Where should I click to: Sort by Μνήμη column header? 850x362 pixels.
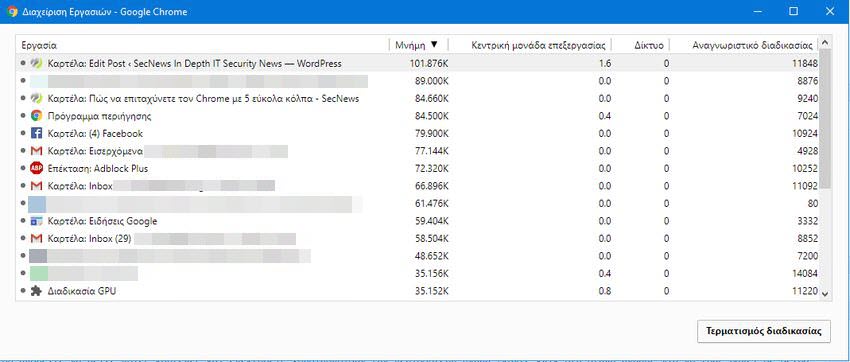click(x=418, y=46)
